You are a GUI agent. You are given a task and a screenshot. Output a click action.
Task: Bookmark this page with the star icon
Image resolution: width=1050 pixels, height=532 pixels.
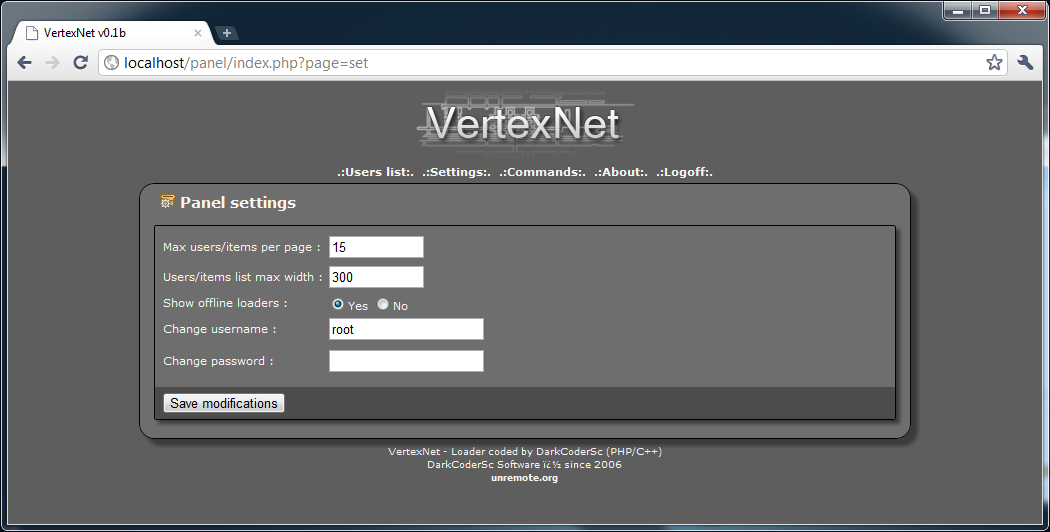click(x=994, y=63)
